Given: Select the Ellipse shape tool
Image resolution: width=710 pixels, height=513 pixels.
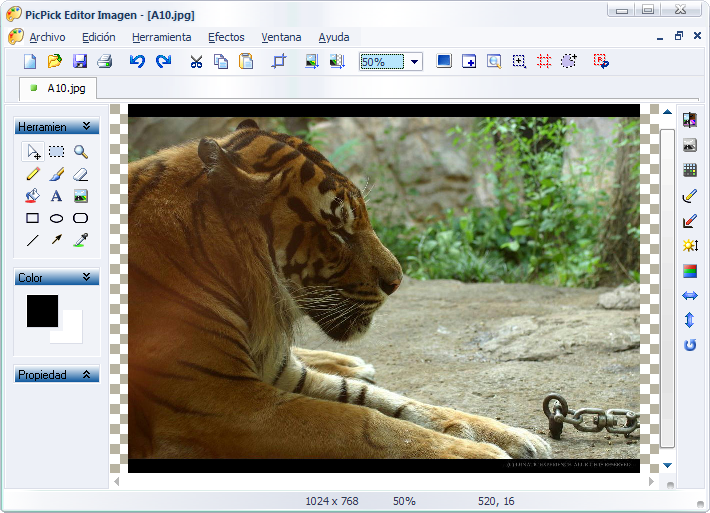Looking at the screenshot, I should click(x=57, y=218).
